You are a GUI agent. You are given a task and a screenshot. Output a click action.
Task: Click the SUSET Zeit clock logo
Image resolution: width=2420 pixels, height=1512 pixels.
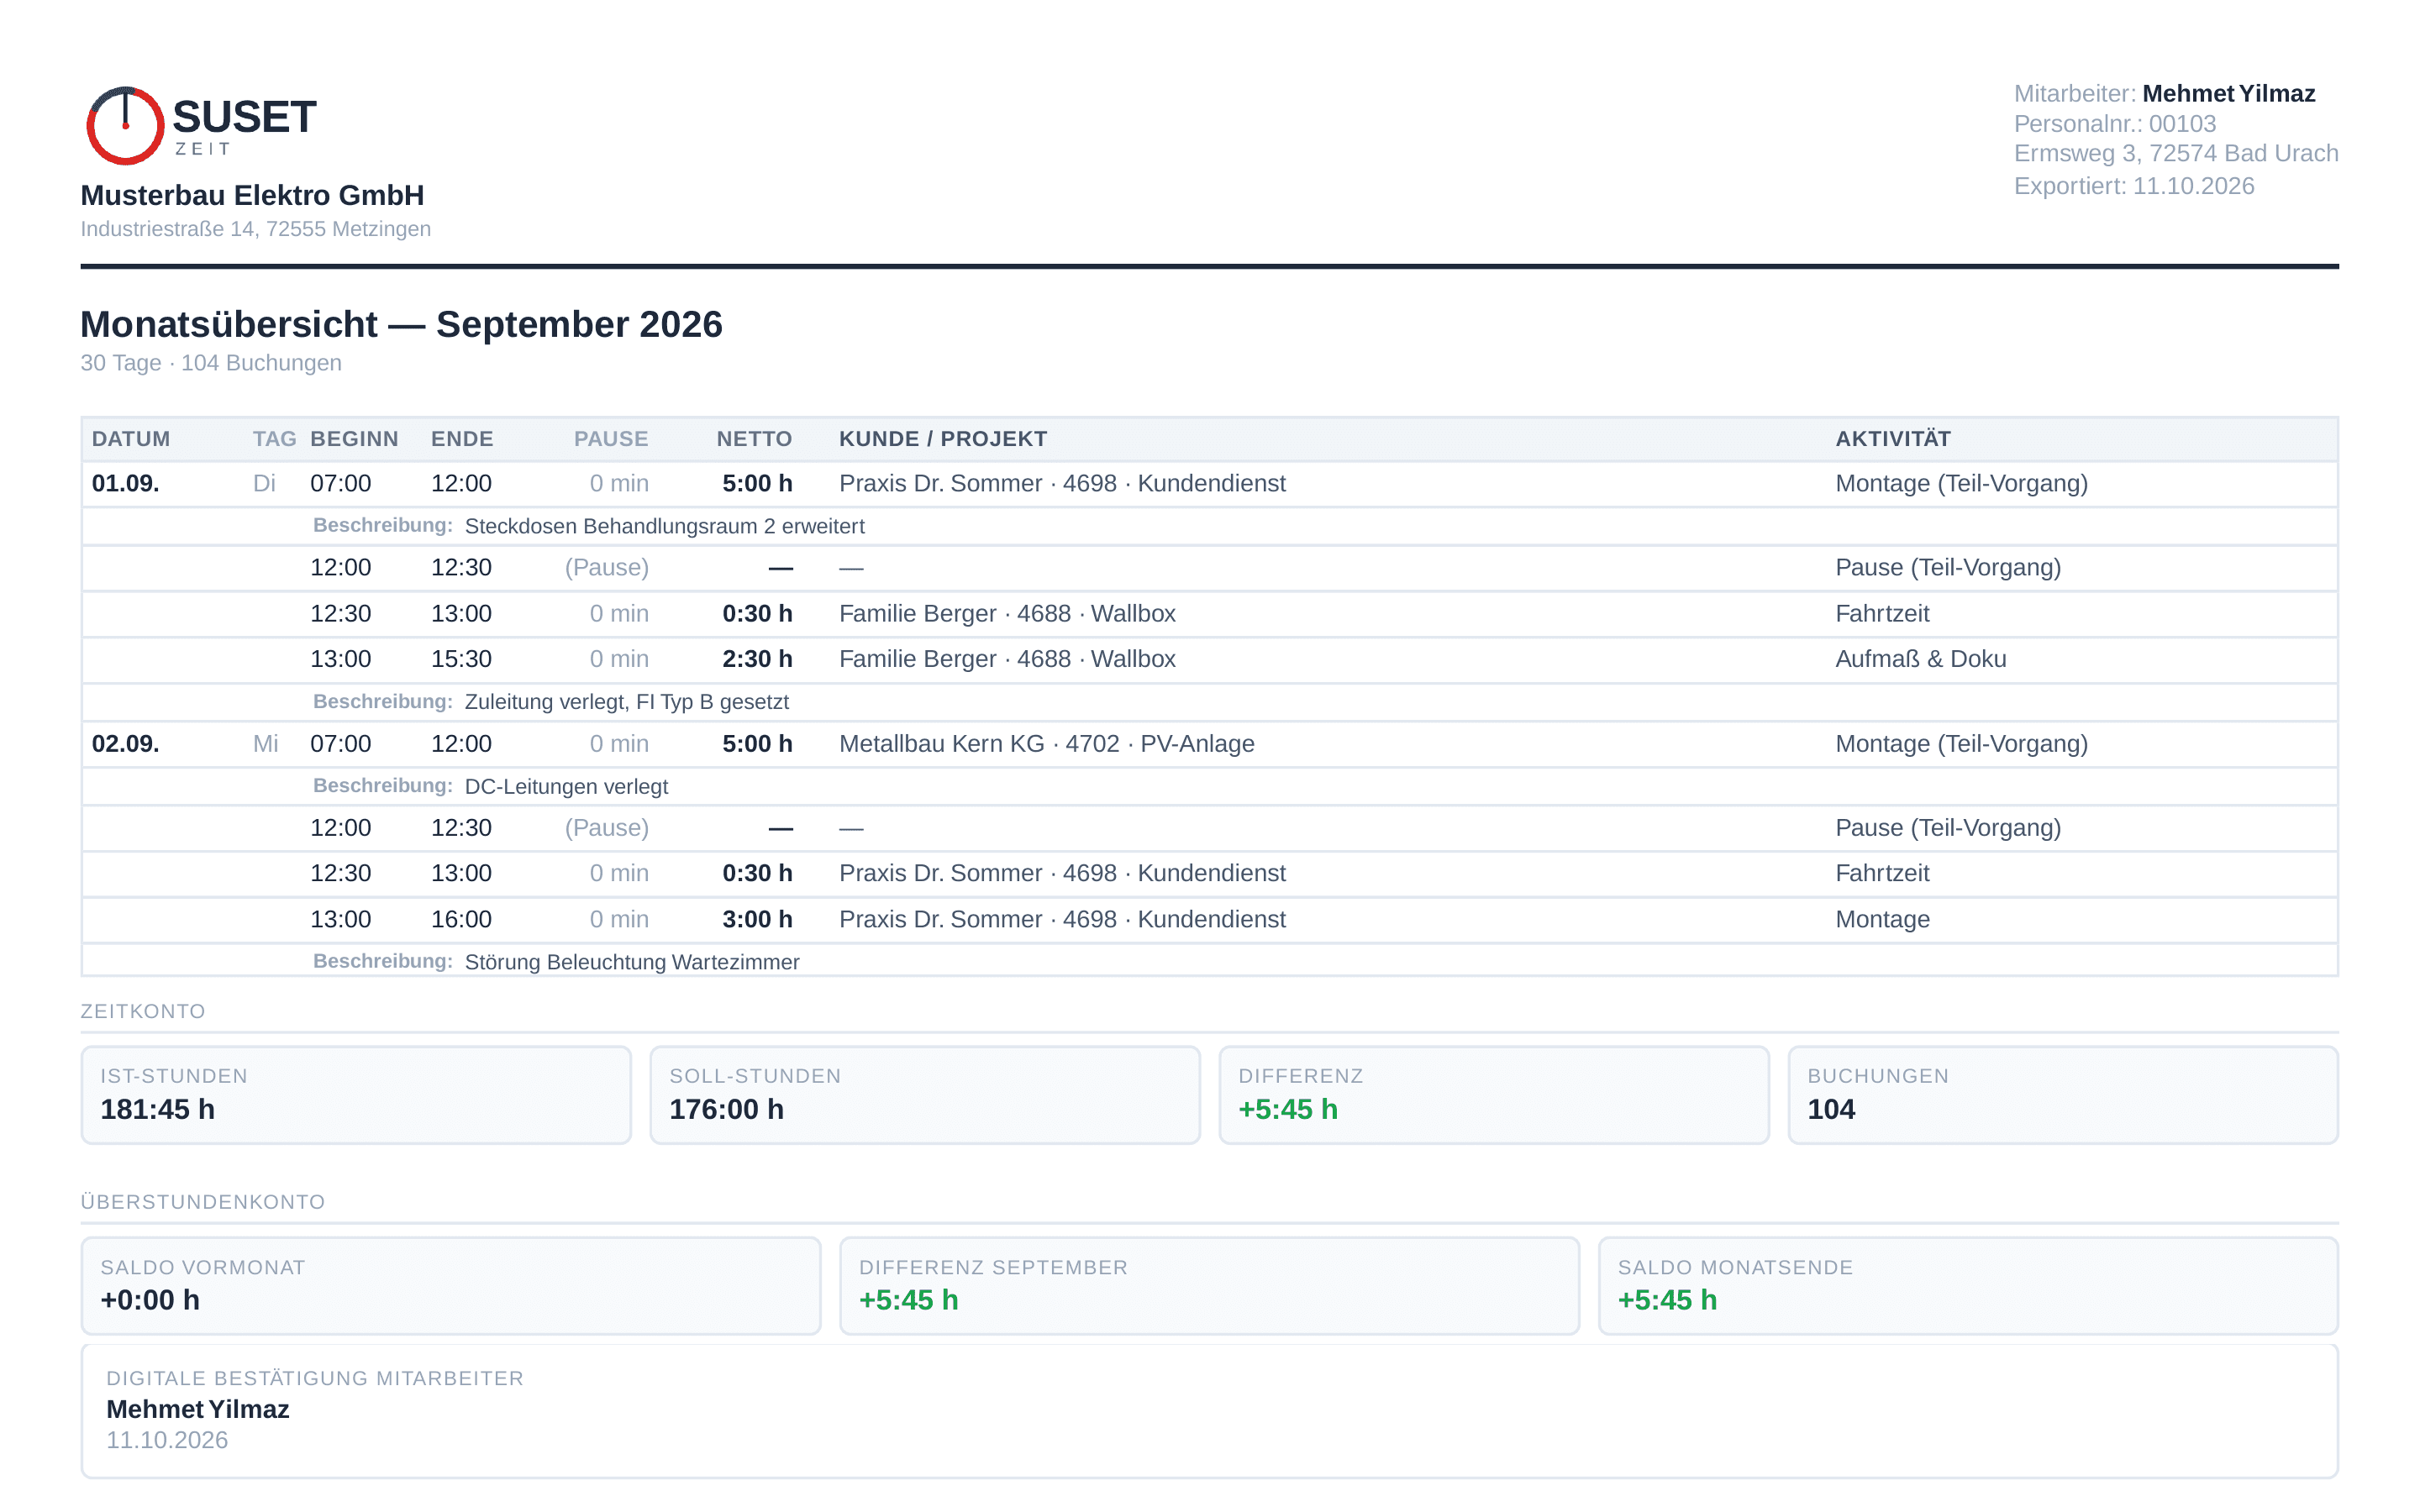[125, 125]
